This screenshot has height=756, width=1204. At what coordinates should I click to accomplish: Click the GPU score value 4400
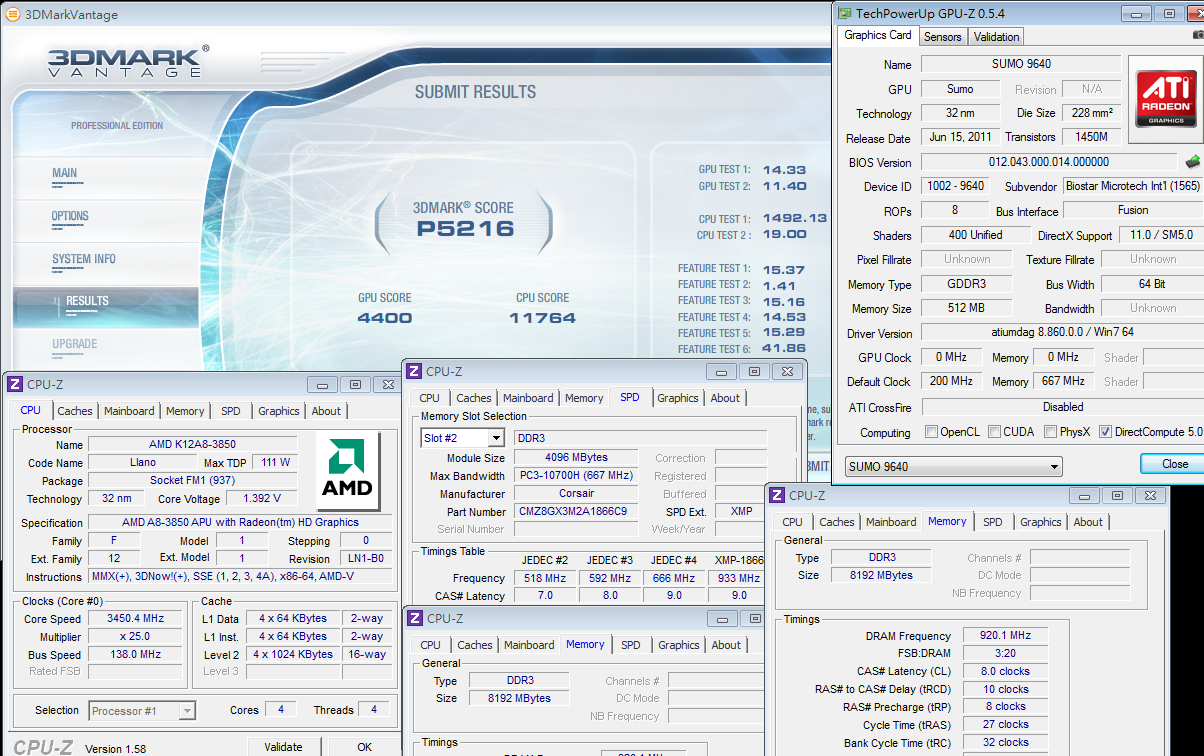click(x=384, y=318)
